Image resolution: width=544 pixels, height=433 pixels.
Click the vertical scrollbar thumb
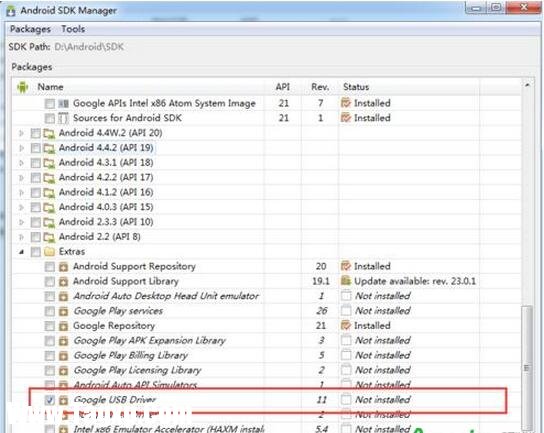click(527, 368)
